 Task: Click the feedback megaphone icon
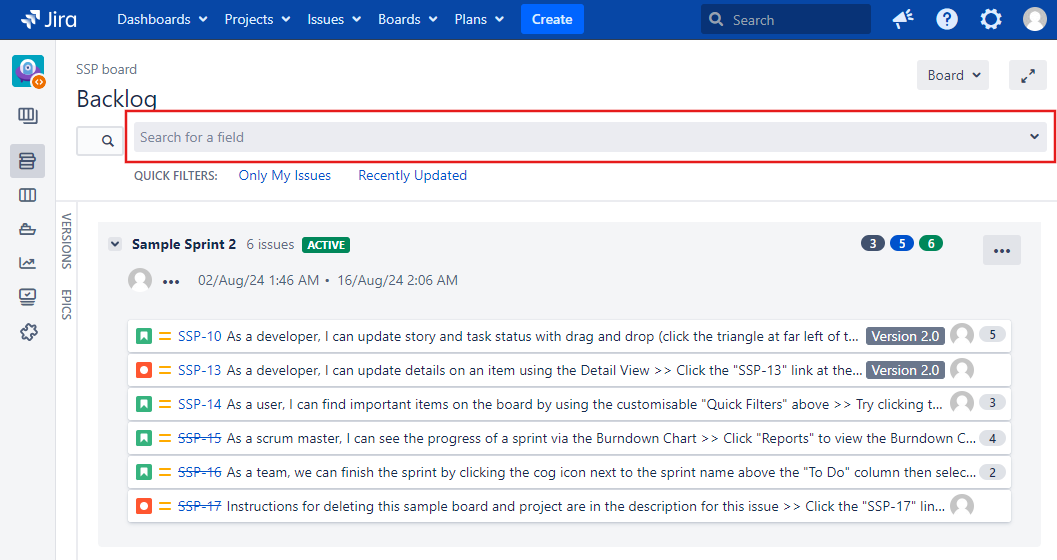[x=903, y=19]
